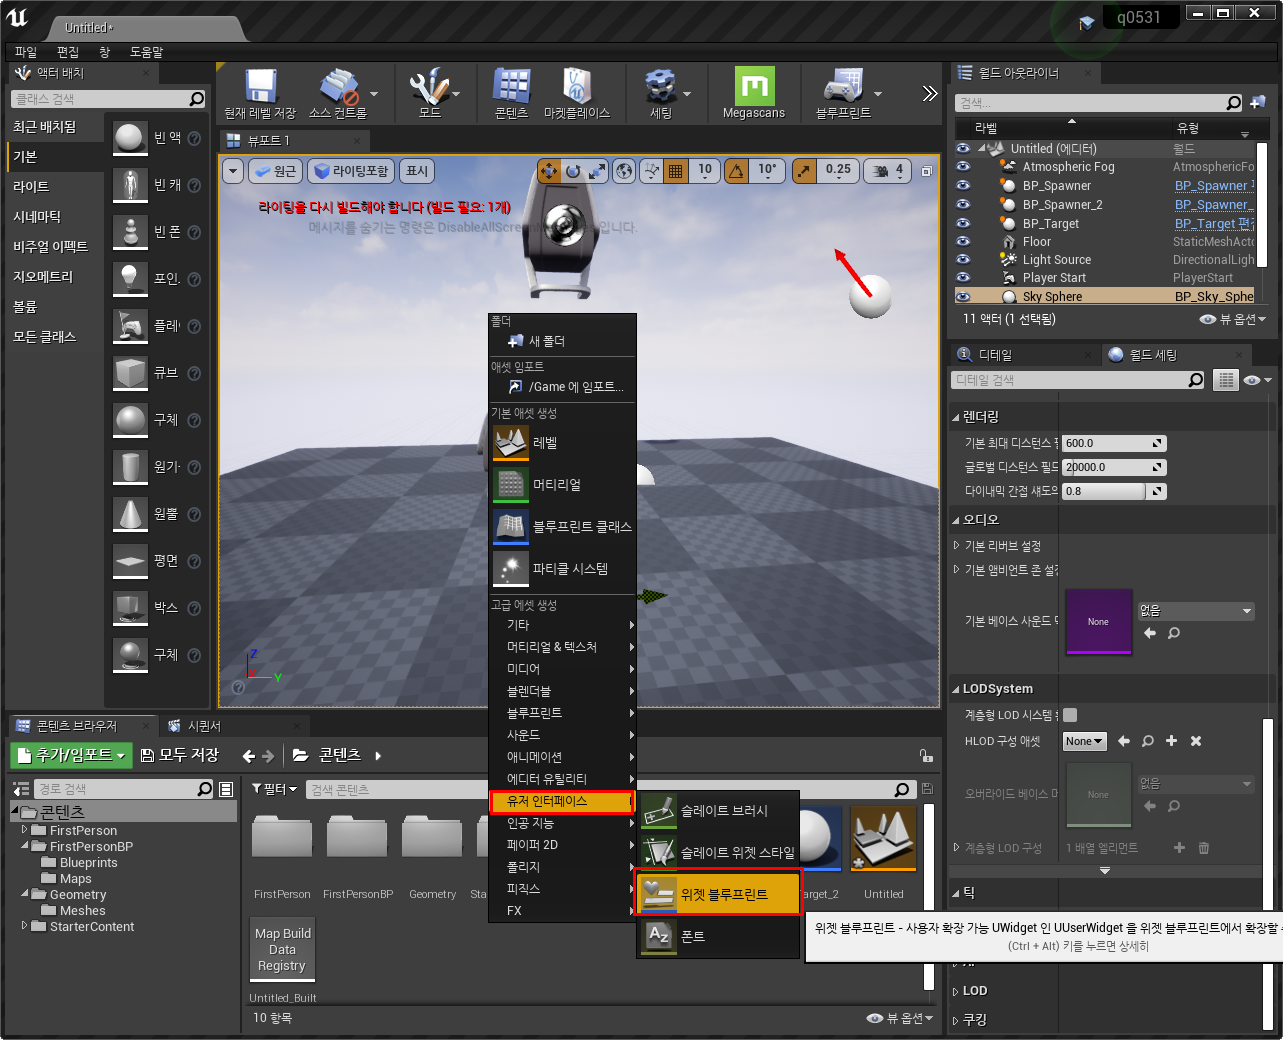Image resolution: width=1283 pixels, height=1040 pixels.
Task: Toggle visibility of BP_Spawner actor
Action: (x=963, y=185)
